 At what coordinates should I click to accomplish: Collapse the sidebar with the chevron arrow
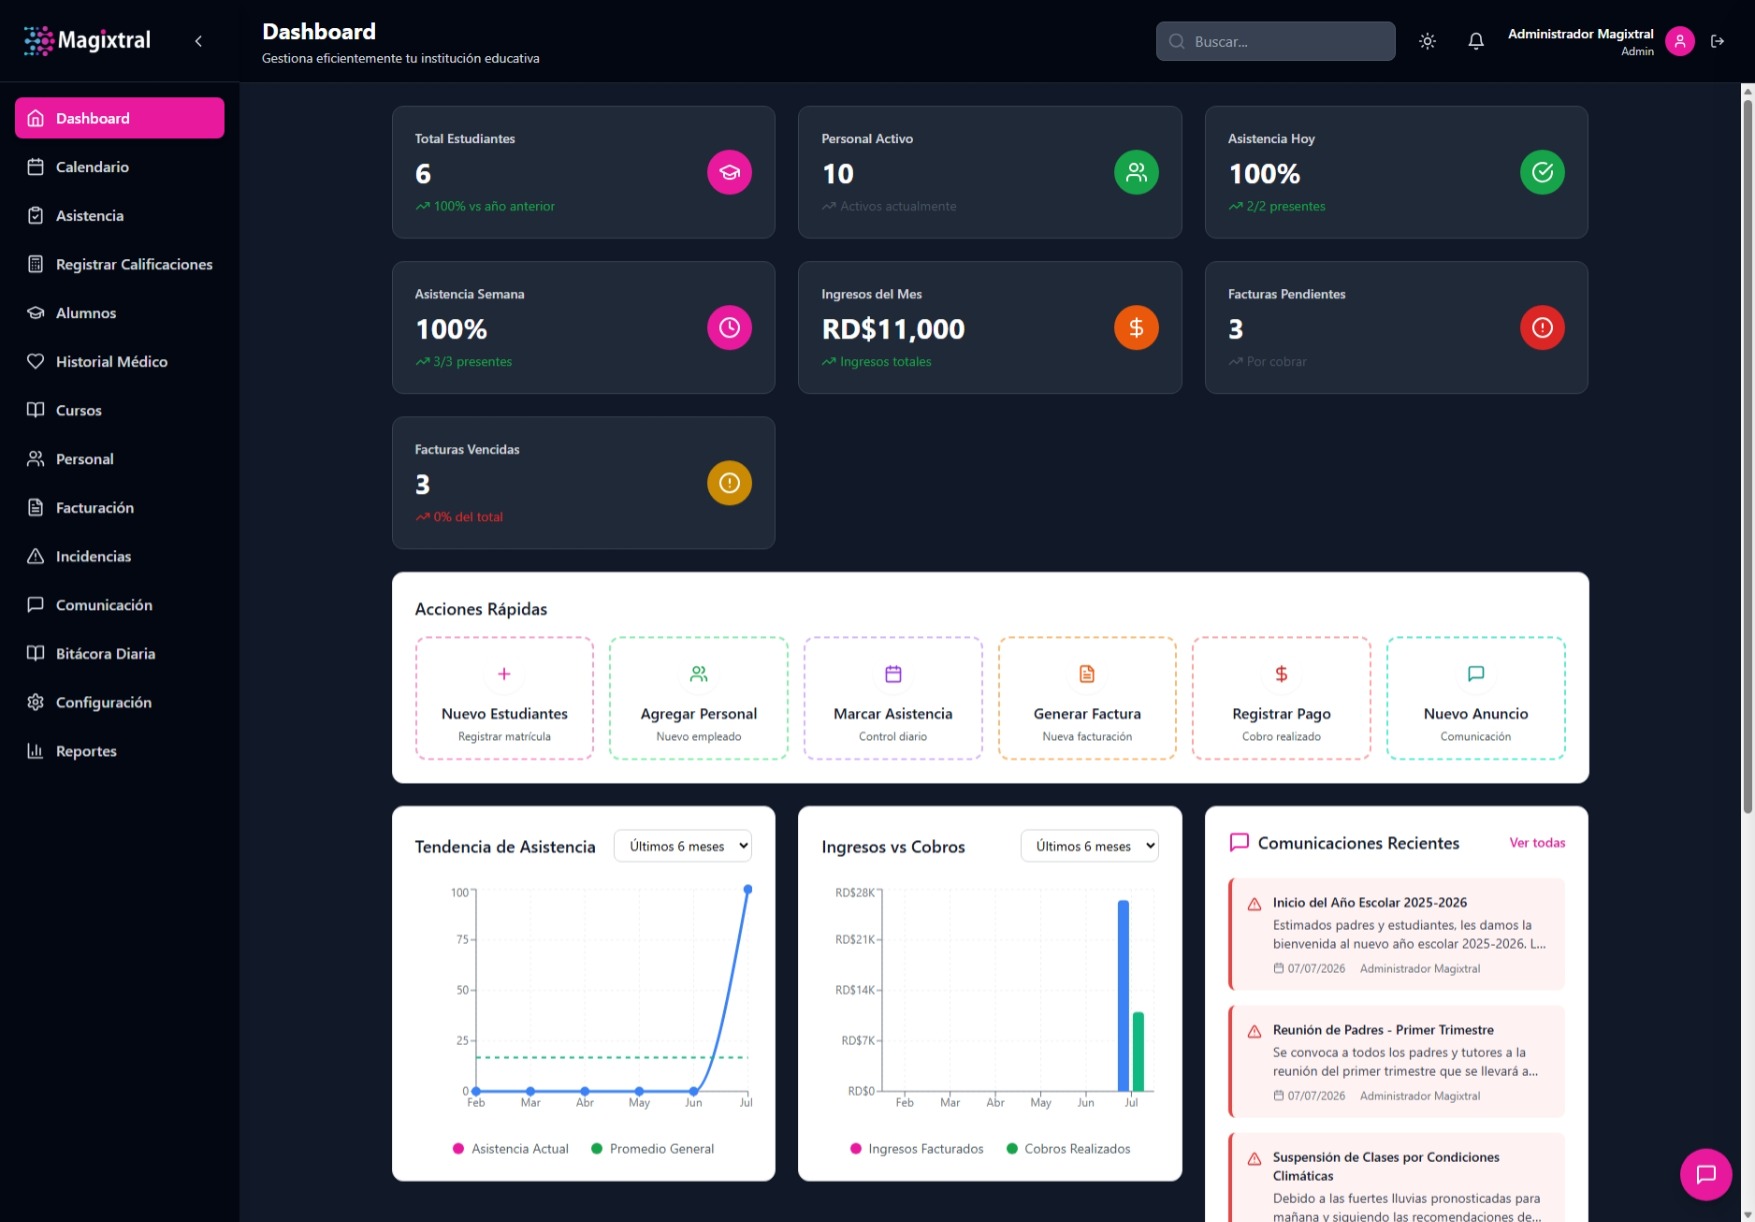click(198, 41)
